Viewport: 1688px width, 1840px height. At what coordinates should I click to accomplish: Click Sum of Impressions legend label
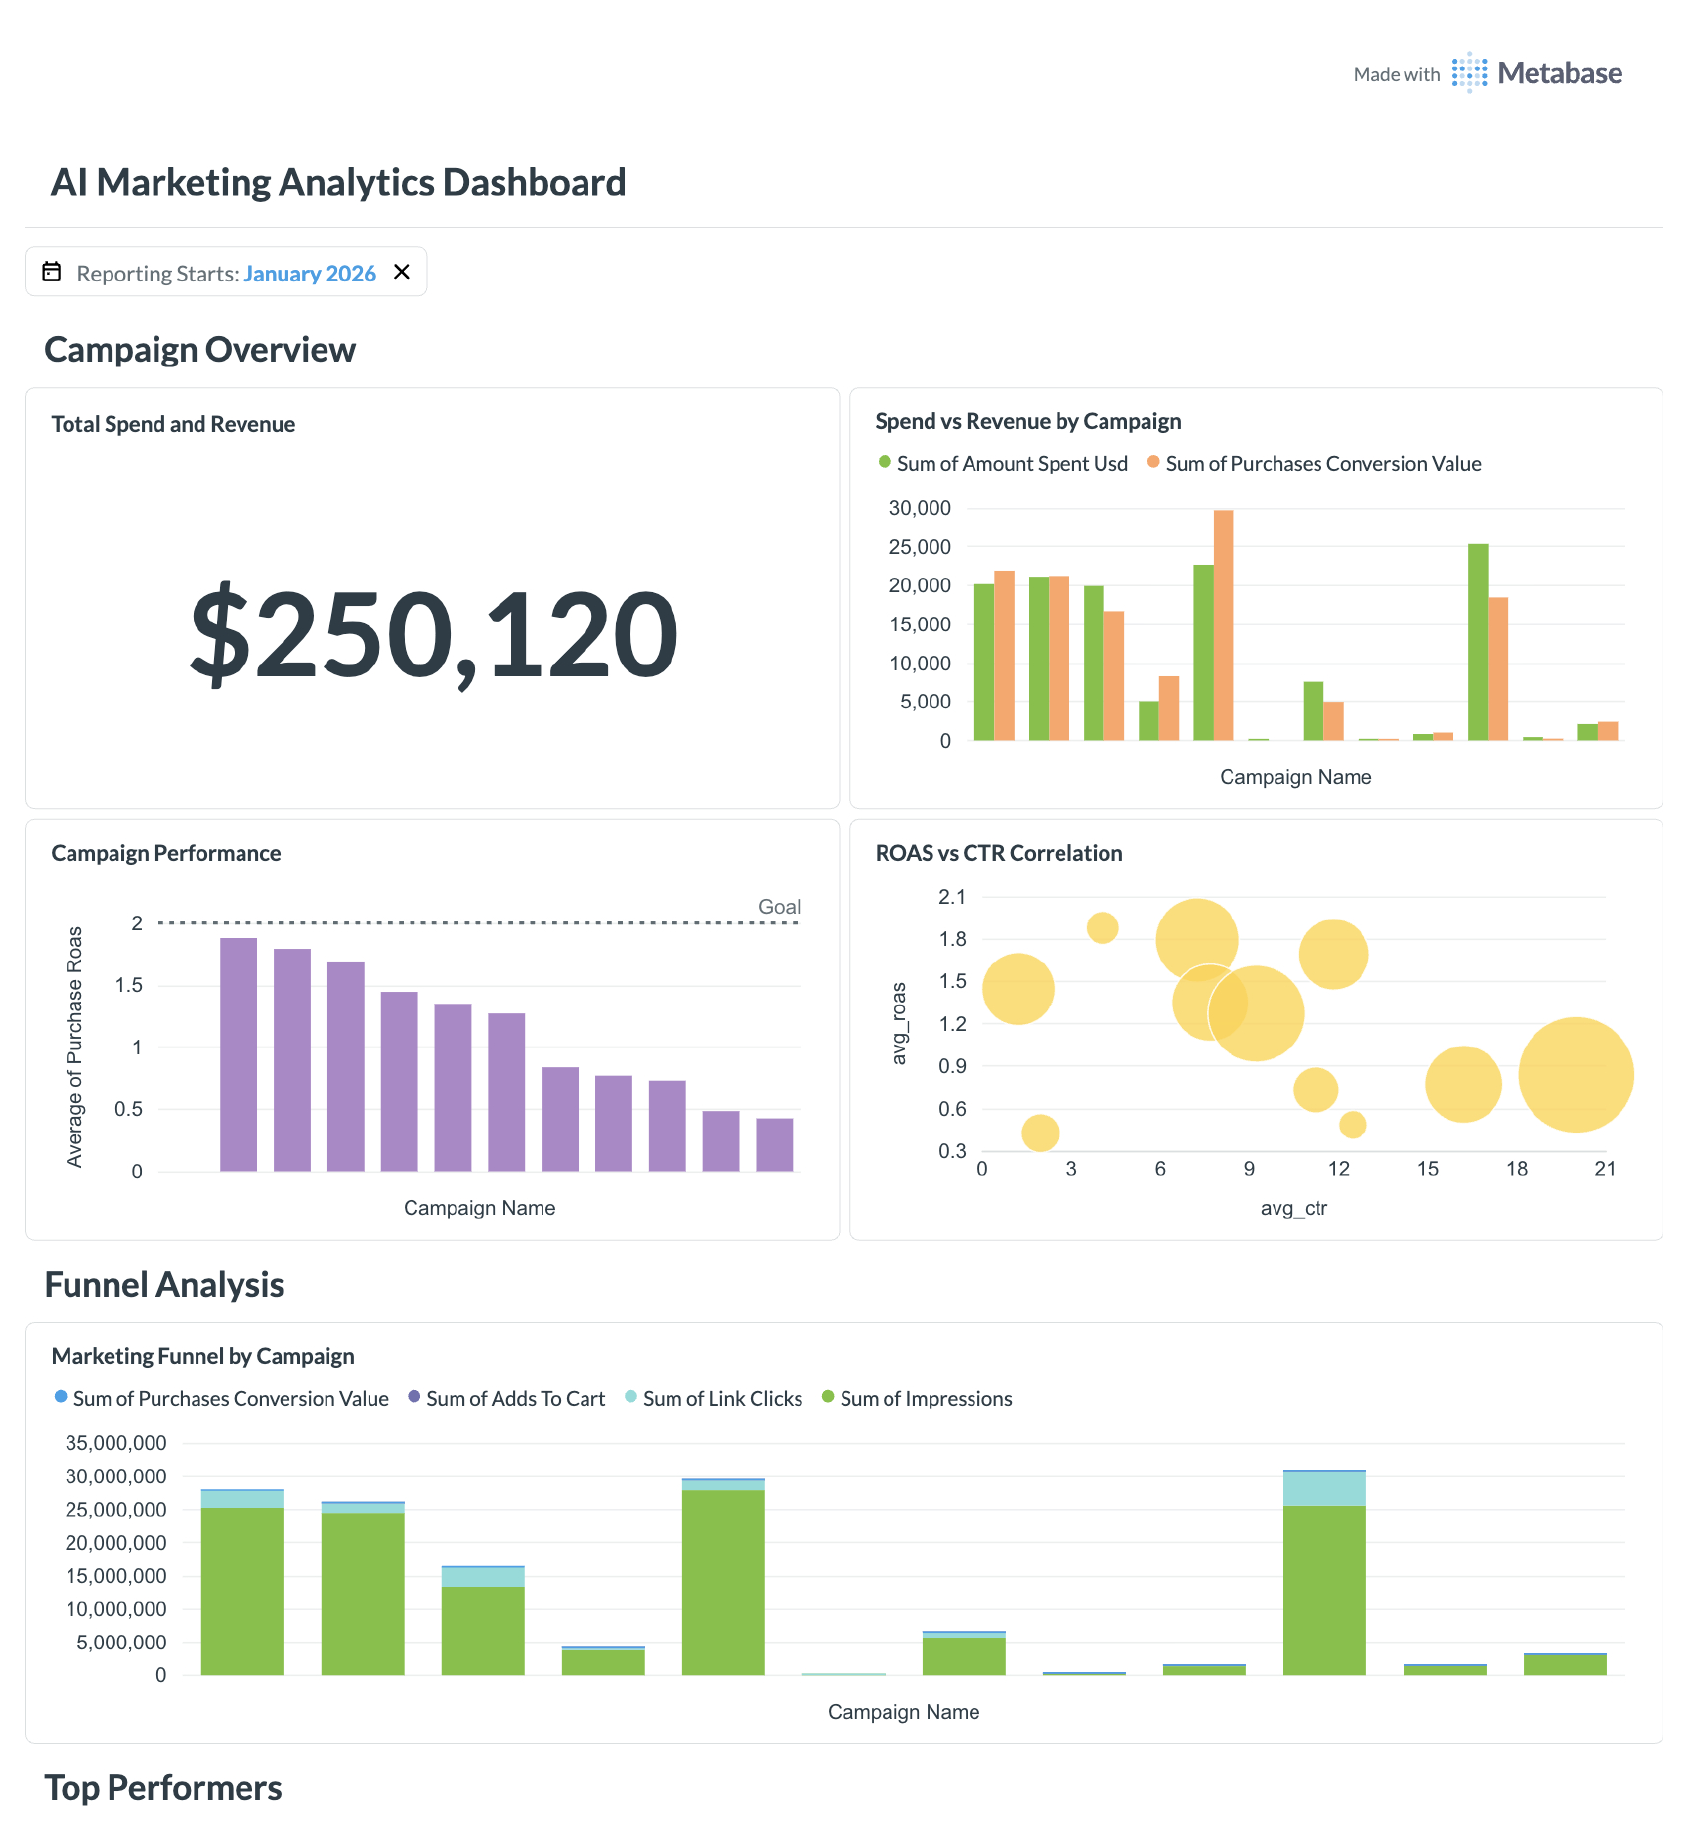click(926, 1399)
